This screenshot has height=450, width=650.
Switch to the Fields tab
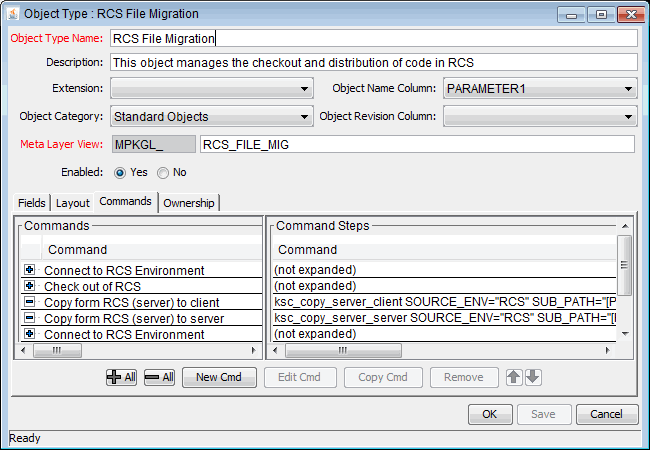click(32, 203)
